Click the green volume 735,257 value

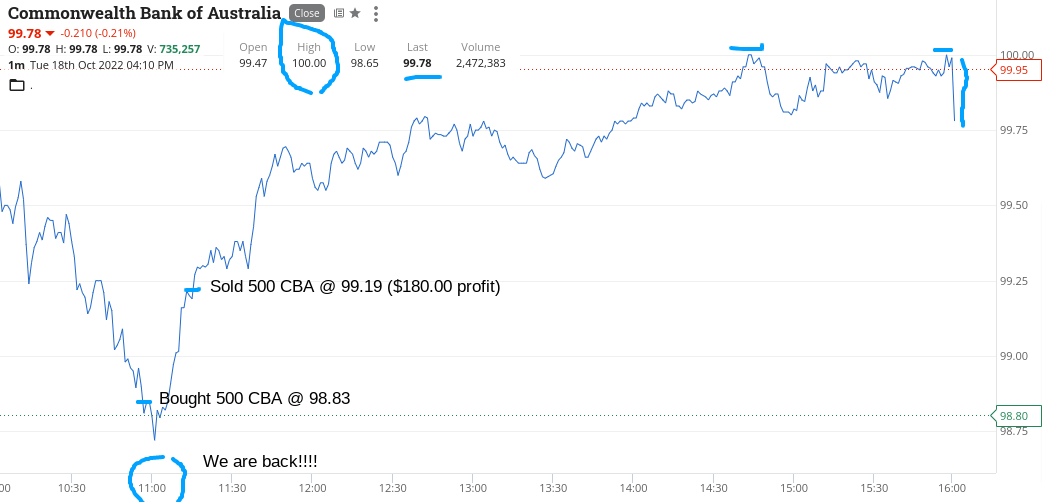point(181,49)
